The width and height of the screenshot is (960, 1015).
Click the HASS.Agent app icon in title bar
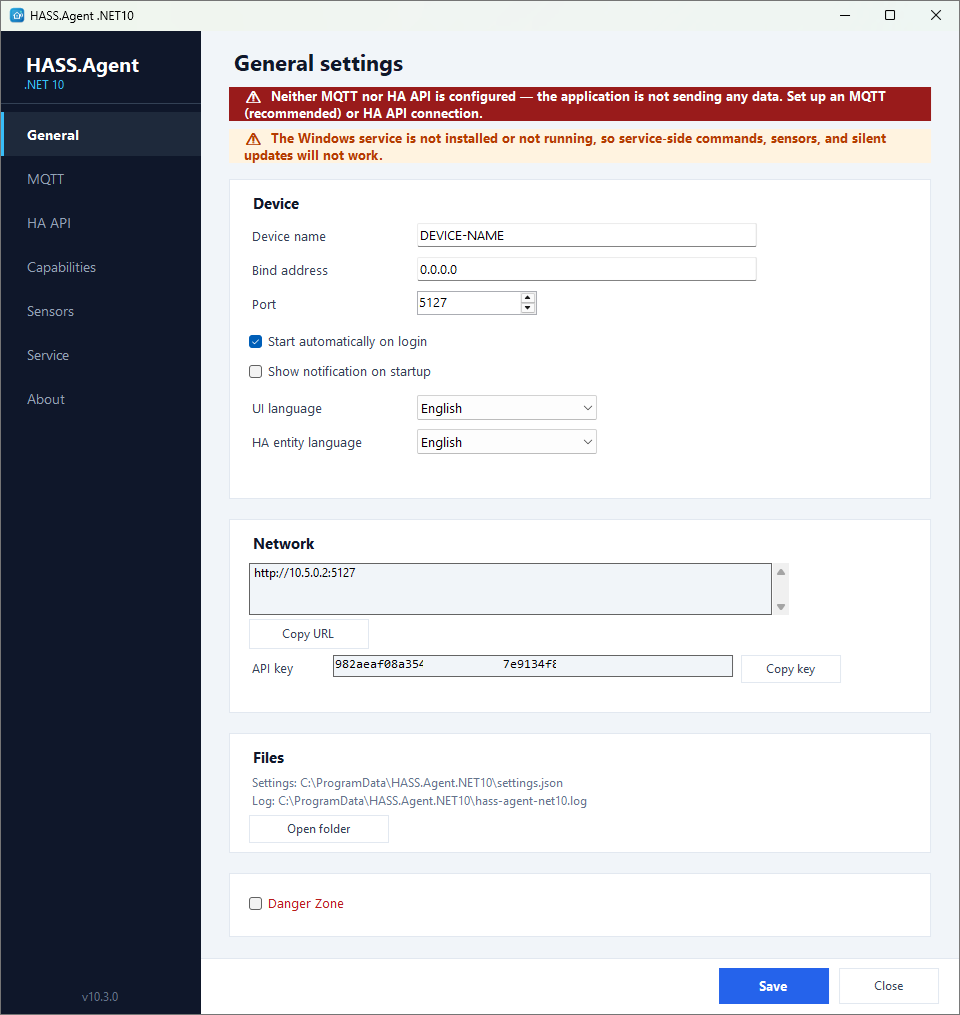click(x=17, y=15)
